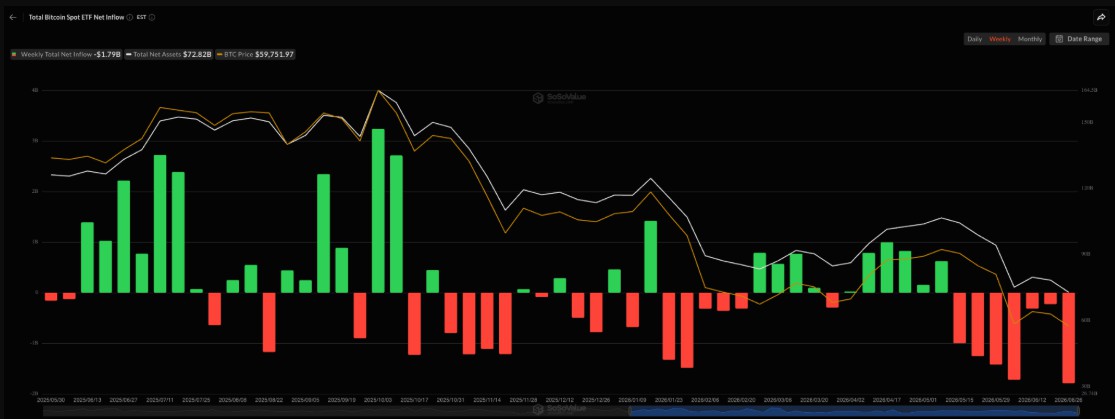Image resolution: width=1115 pixels, height=419 pixels.
Task: Click the 2026/01/09 date label
Action: [632, 401]
